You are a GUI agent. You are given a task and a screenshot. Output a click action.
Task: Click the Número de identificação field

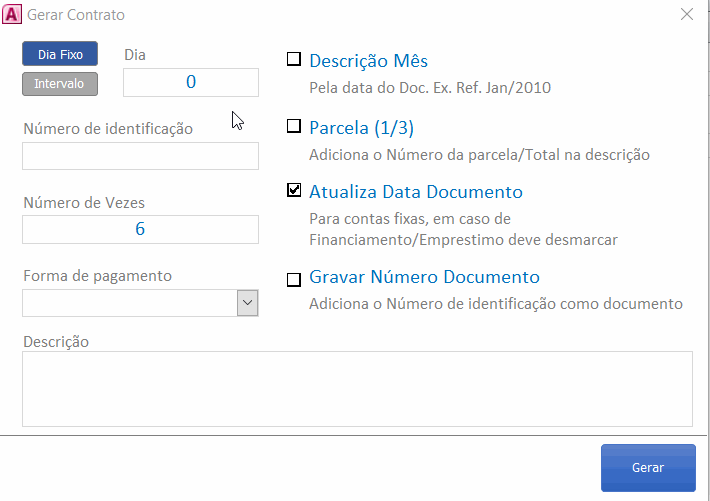pos(140,156)
